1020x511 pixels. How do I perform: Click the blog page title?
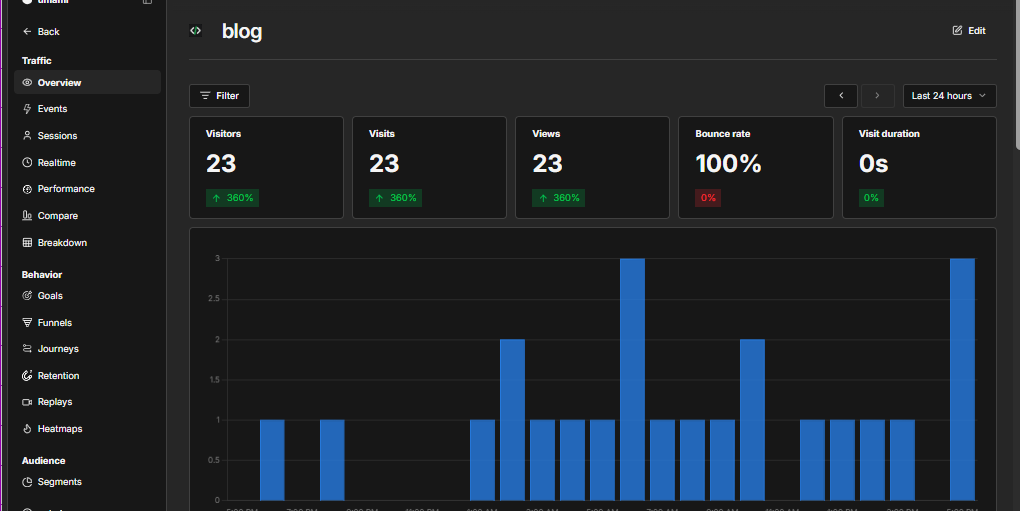(242, 31)
